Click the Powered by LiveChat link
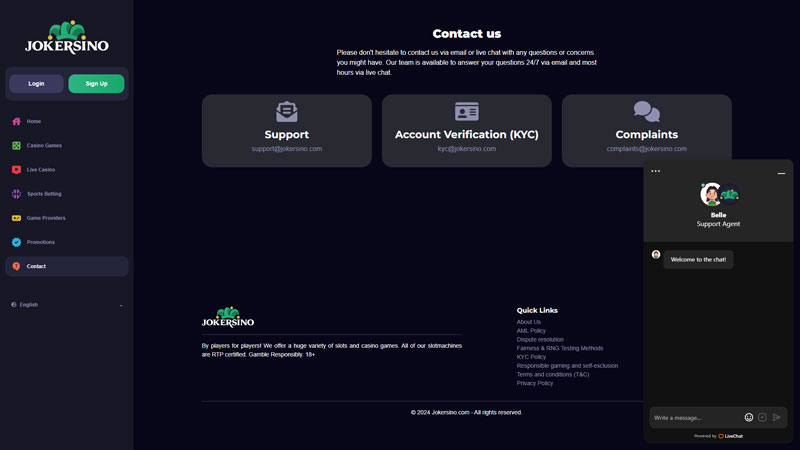The width and height of the screenshot is (800, 450). point(718,436)
